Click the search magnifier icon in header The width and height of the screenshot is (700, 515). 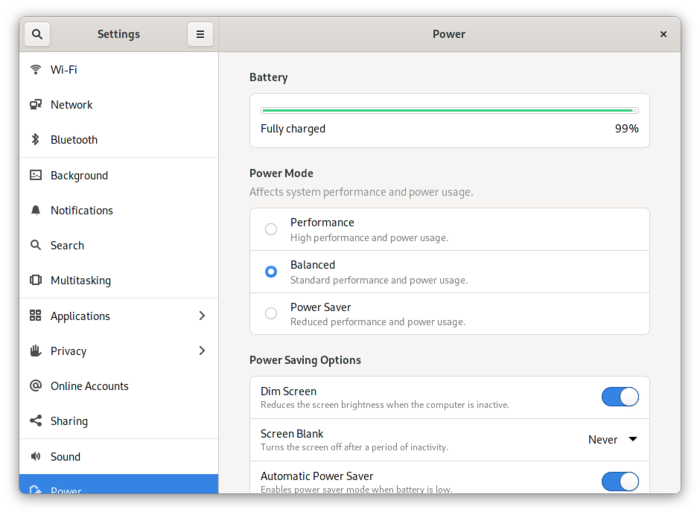(37, 34)
